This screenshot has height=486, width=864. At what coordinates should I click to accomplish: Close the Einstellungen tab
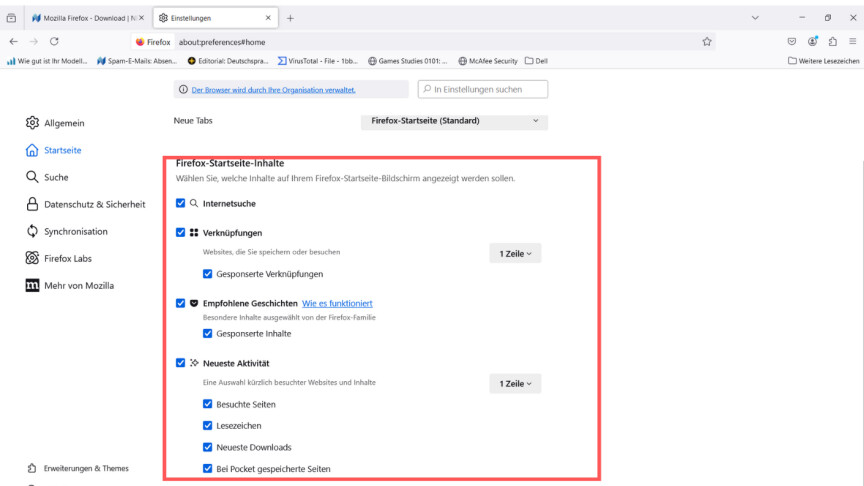(x=268, y=18)
